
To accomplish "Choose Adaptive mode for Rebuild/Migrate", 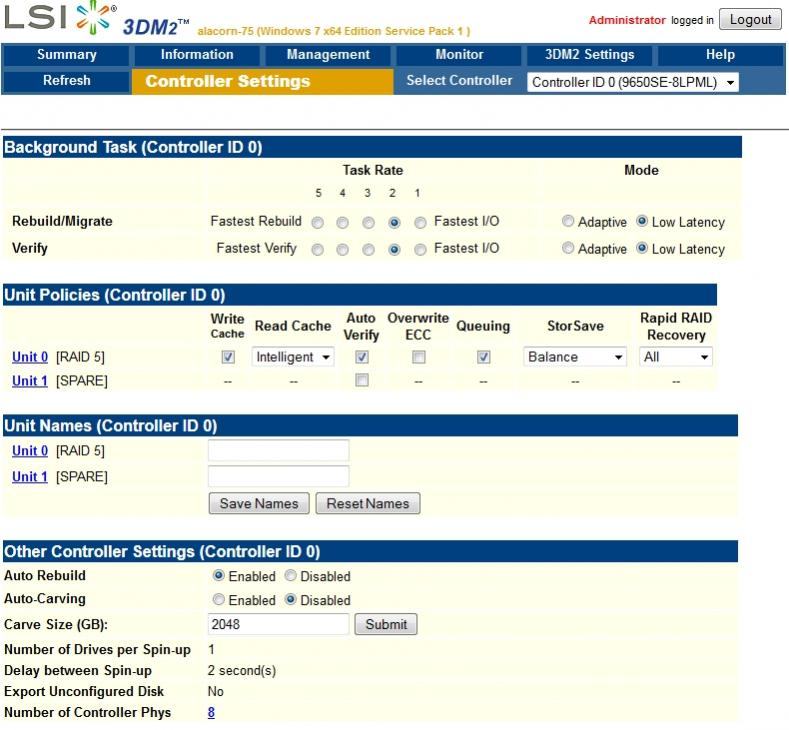I will pyautogui.click(x=568, y=221).
